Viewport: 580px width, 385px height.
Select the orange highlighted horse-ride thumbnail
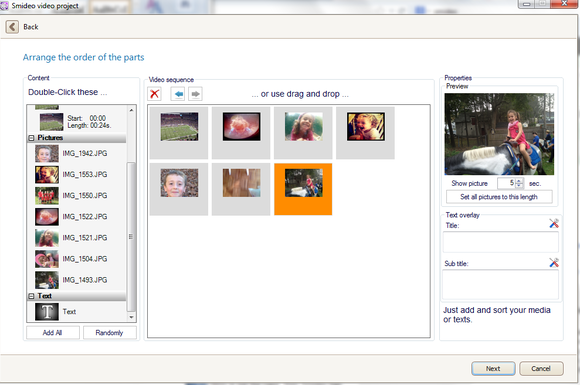[303, 189]
